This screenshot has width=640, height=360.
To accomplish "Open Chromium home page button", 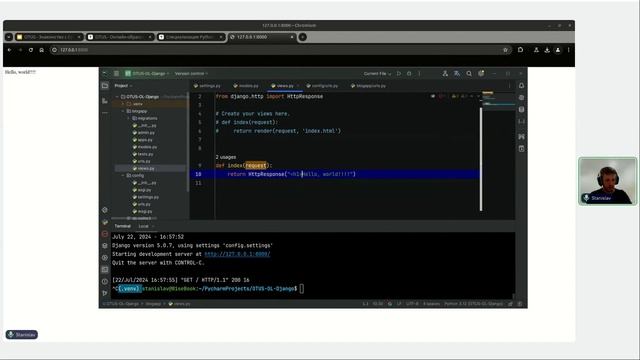I will click(41, 50).
